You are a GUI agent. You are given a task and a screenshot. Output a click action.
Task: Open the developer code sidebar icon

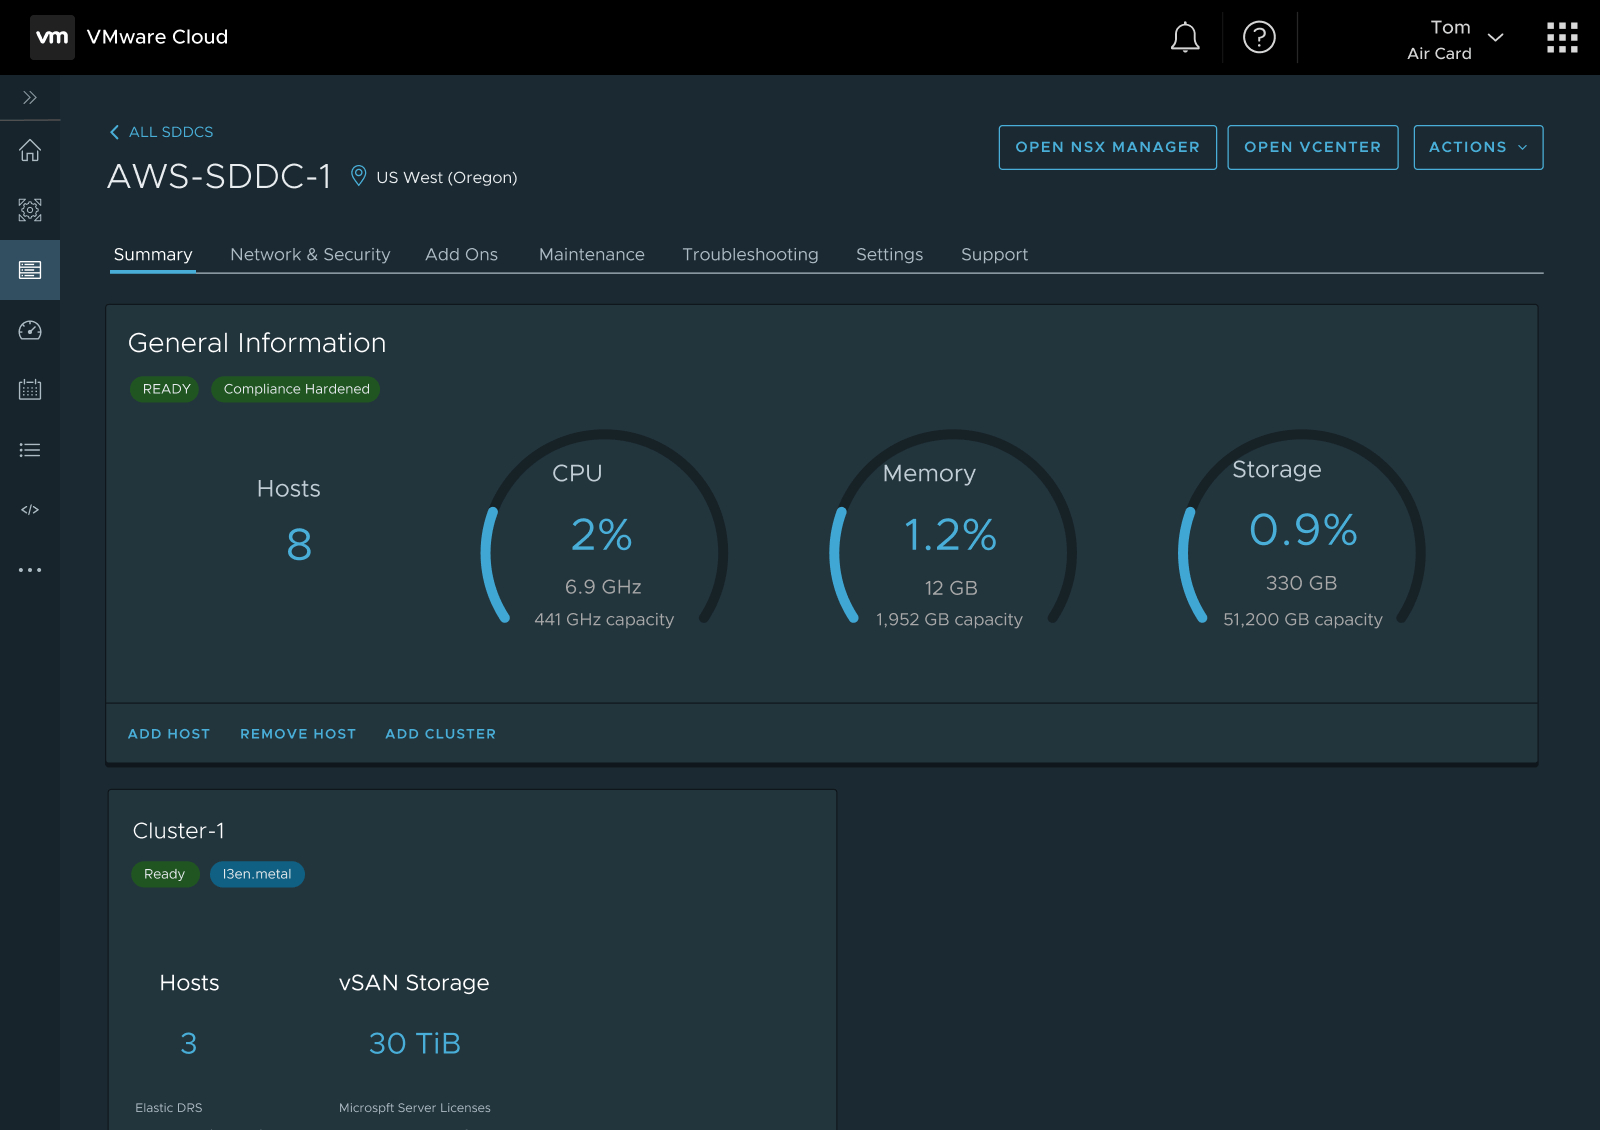pyautogui.click(x=30, y=510)
